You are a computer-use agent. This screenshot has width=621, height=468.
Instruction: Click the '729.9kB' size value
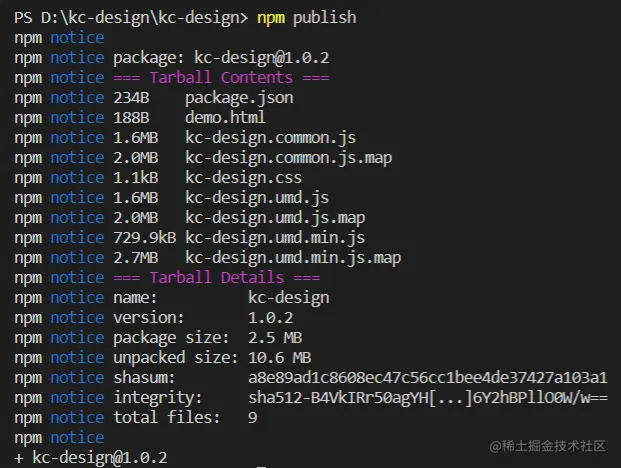click(x=145, y=238)
